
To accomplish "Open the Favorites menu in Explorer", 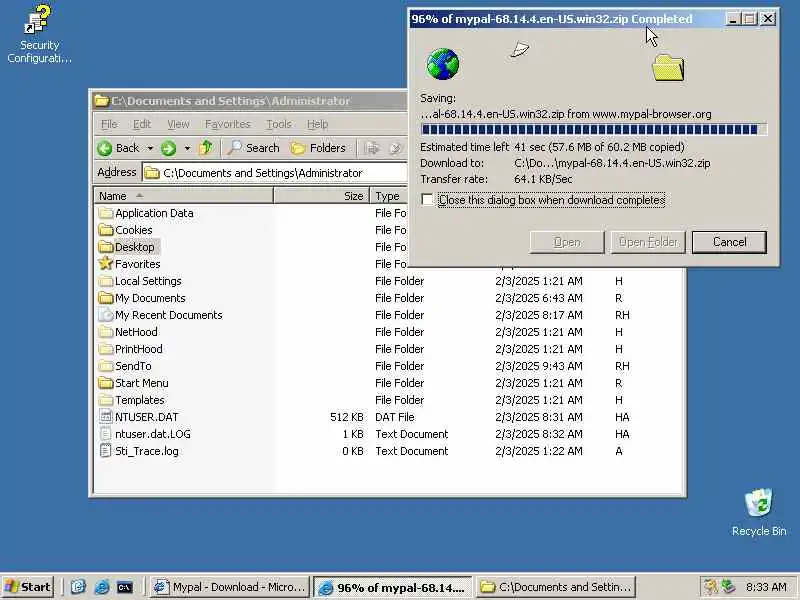I will [228, 124].
